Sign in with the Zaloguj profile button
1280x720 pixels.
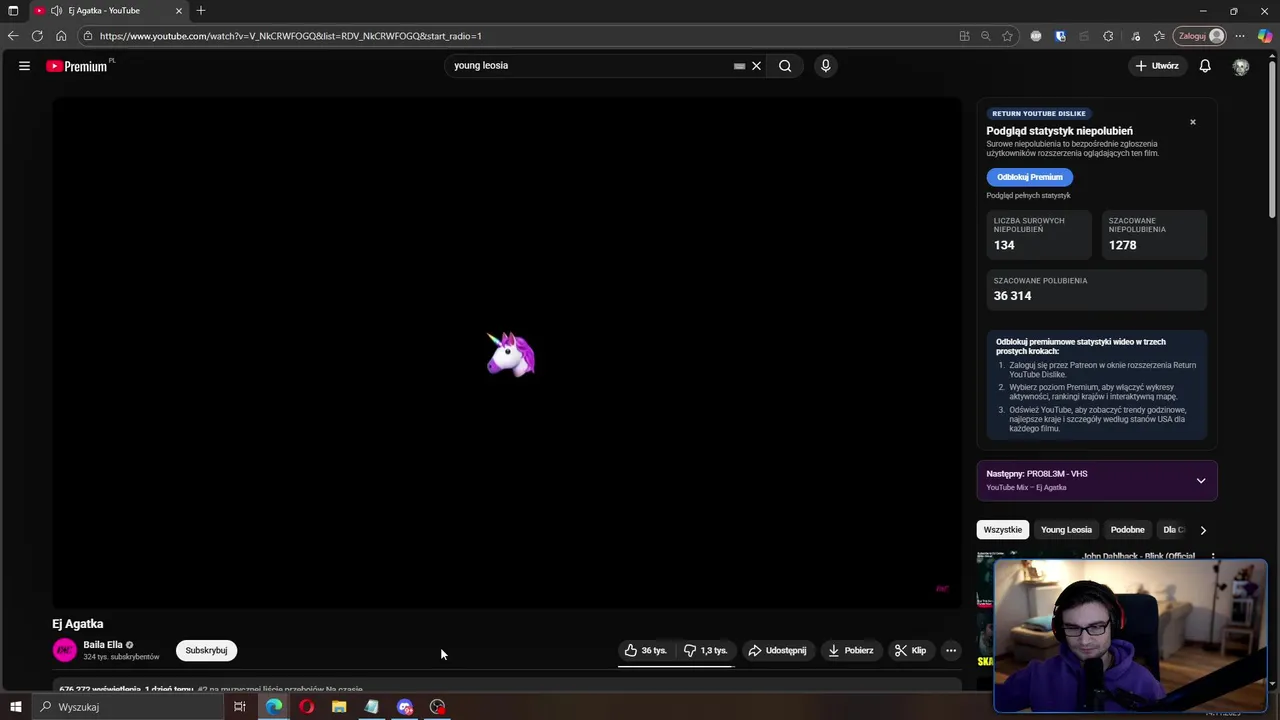tap(1200, 36)
